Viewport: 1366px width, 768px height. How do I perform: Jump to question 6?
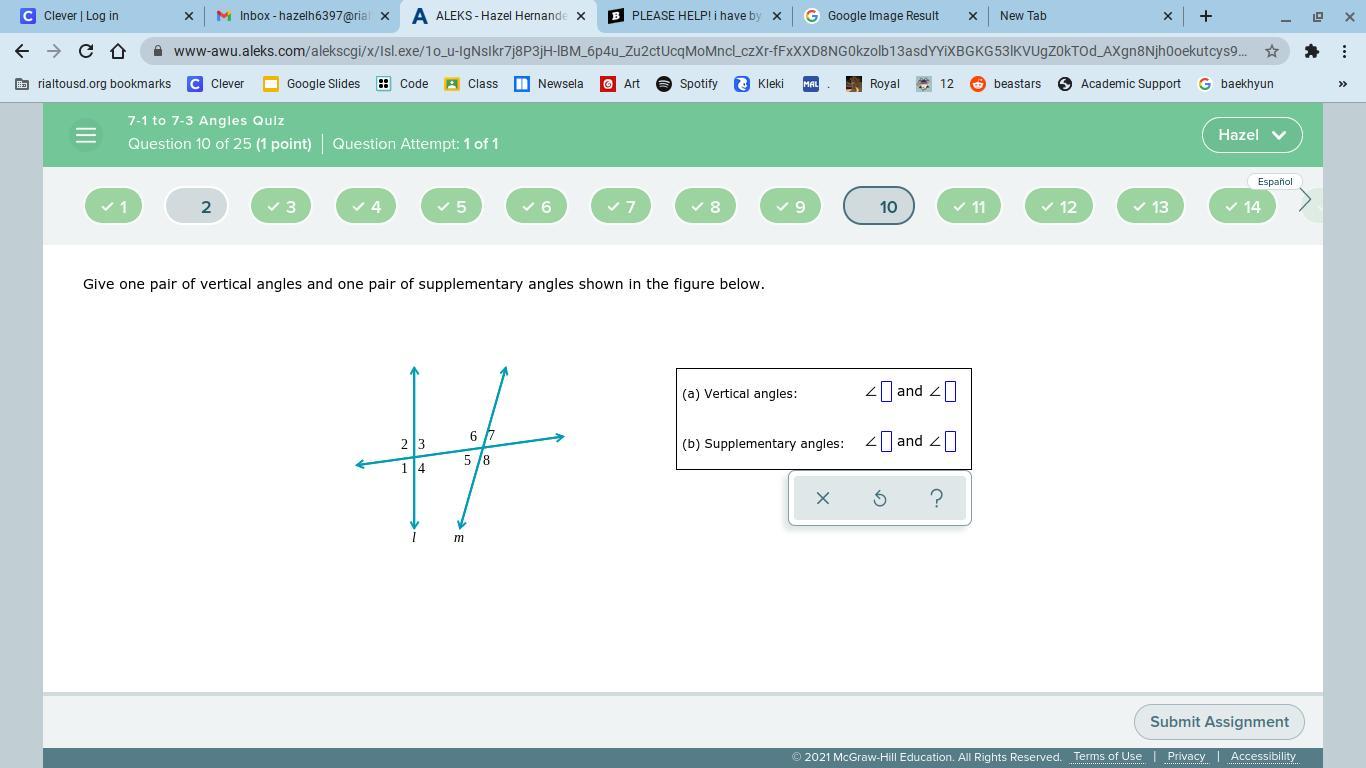click(536, 207)
